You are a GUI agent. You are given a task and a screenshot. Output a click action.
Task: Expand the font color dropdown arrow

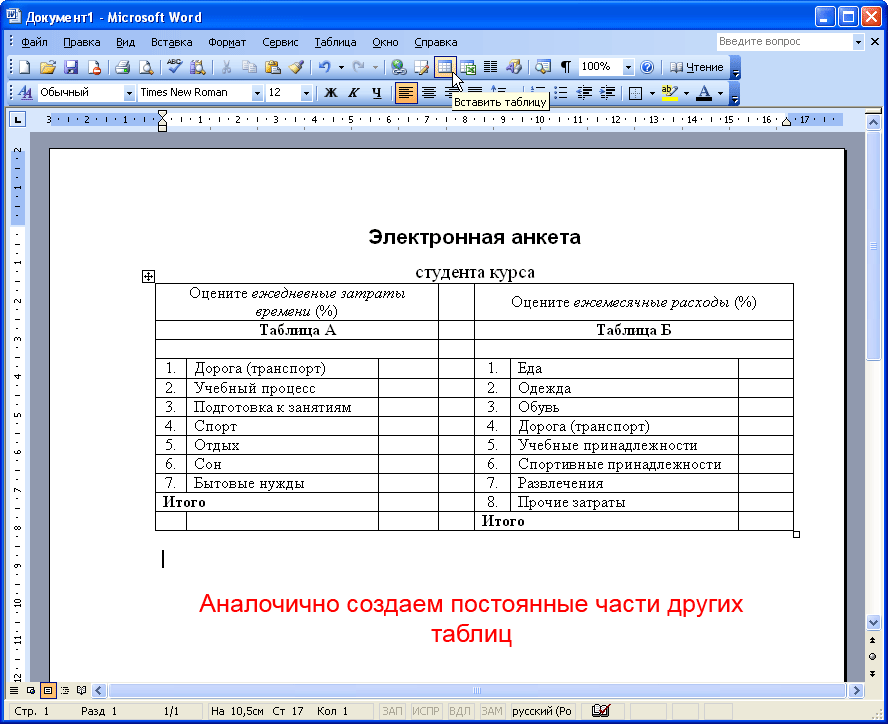(720, 93)
